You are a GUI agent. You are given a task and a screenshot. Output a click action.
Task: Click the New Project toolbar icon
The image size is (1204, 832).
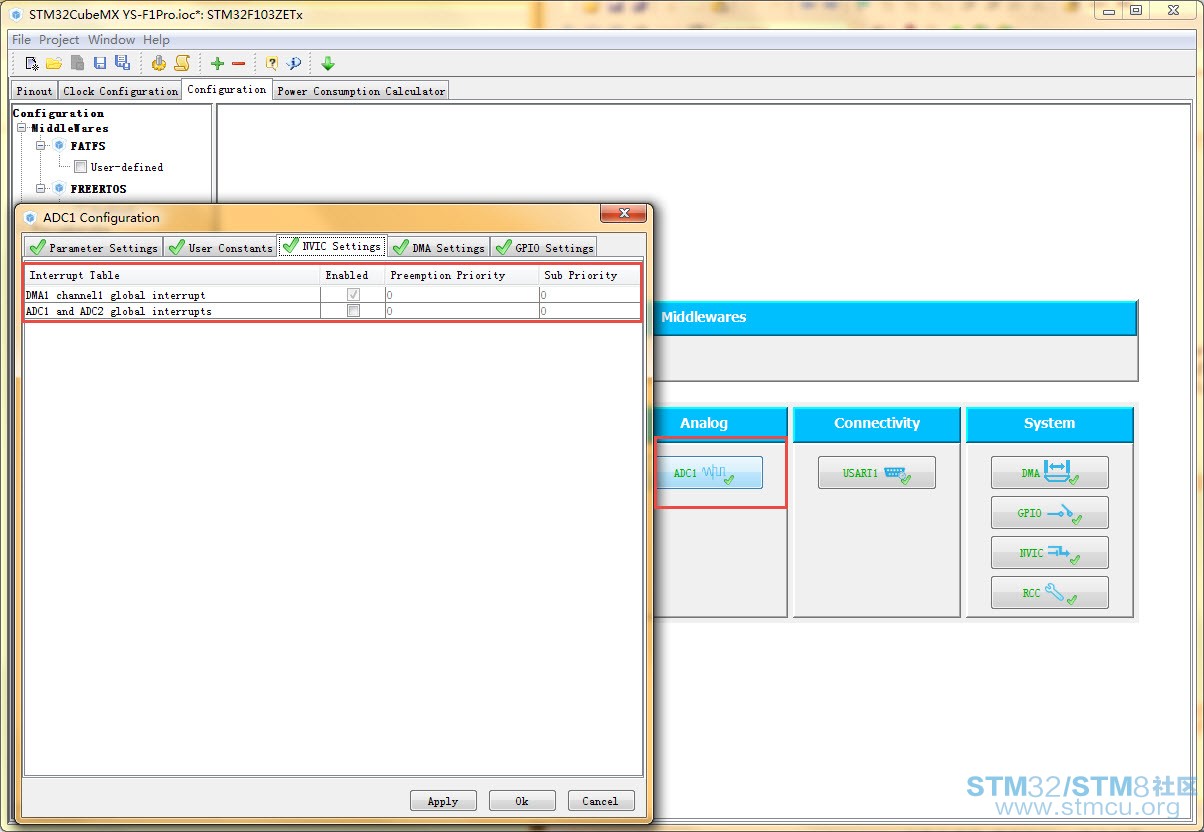coord(32,63)
